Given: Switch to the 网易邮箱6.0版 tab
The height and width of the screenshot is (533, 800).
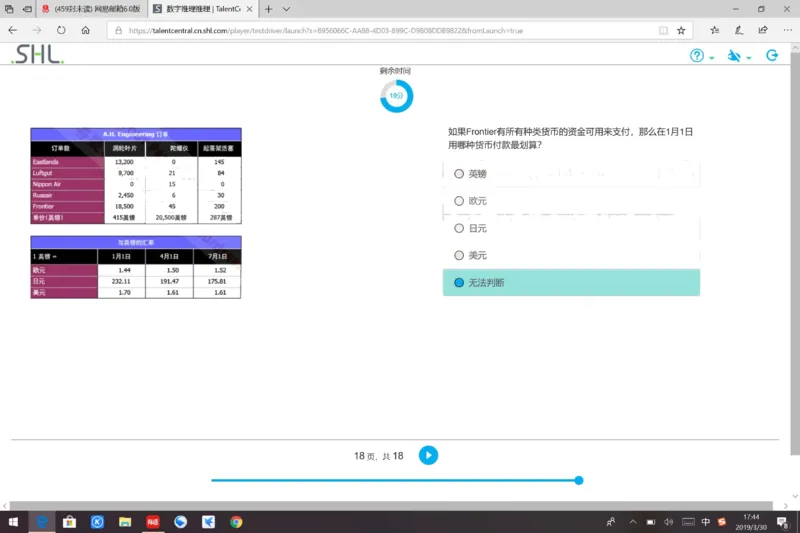Looking at the screenshot, I should (92, 9).
